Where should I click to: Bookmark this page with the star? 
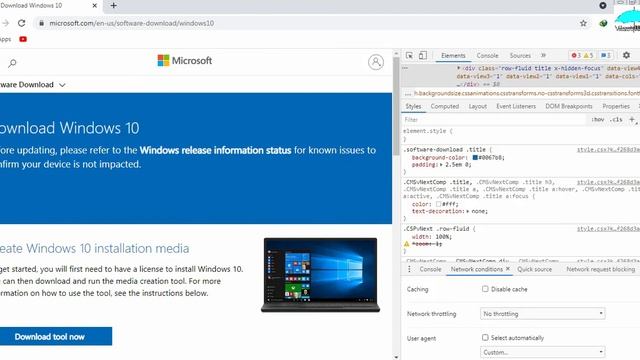click(x=583, y=23)
